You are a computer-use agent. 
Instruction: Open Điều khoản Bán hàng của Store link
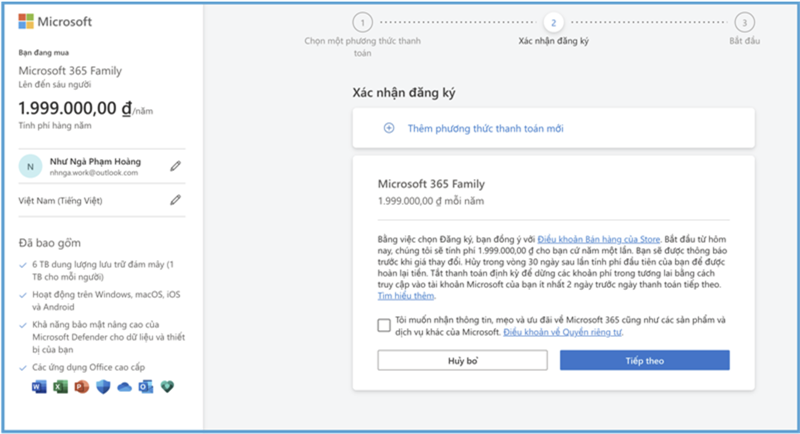pyautogui.click(x=598, y=241)
